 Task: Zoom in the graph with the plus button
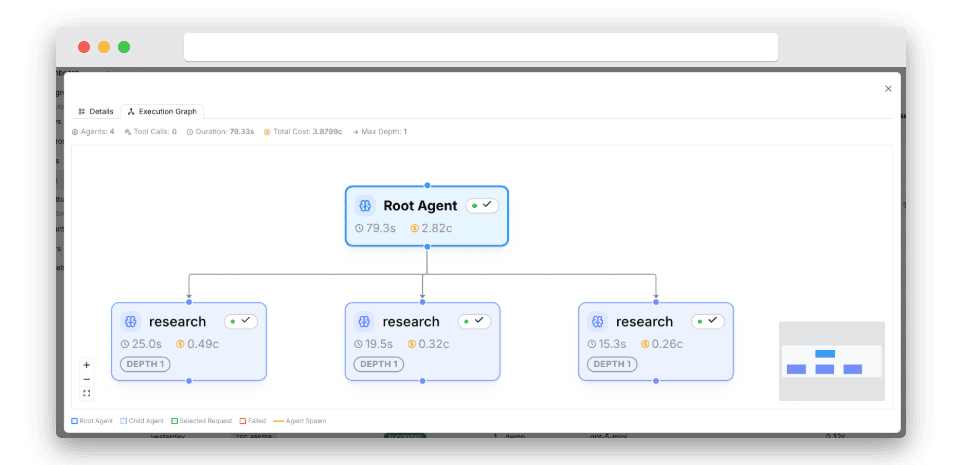click(86, 365)
